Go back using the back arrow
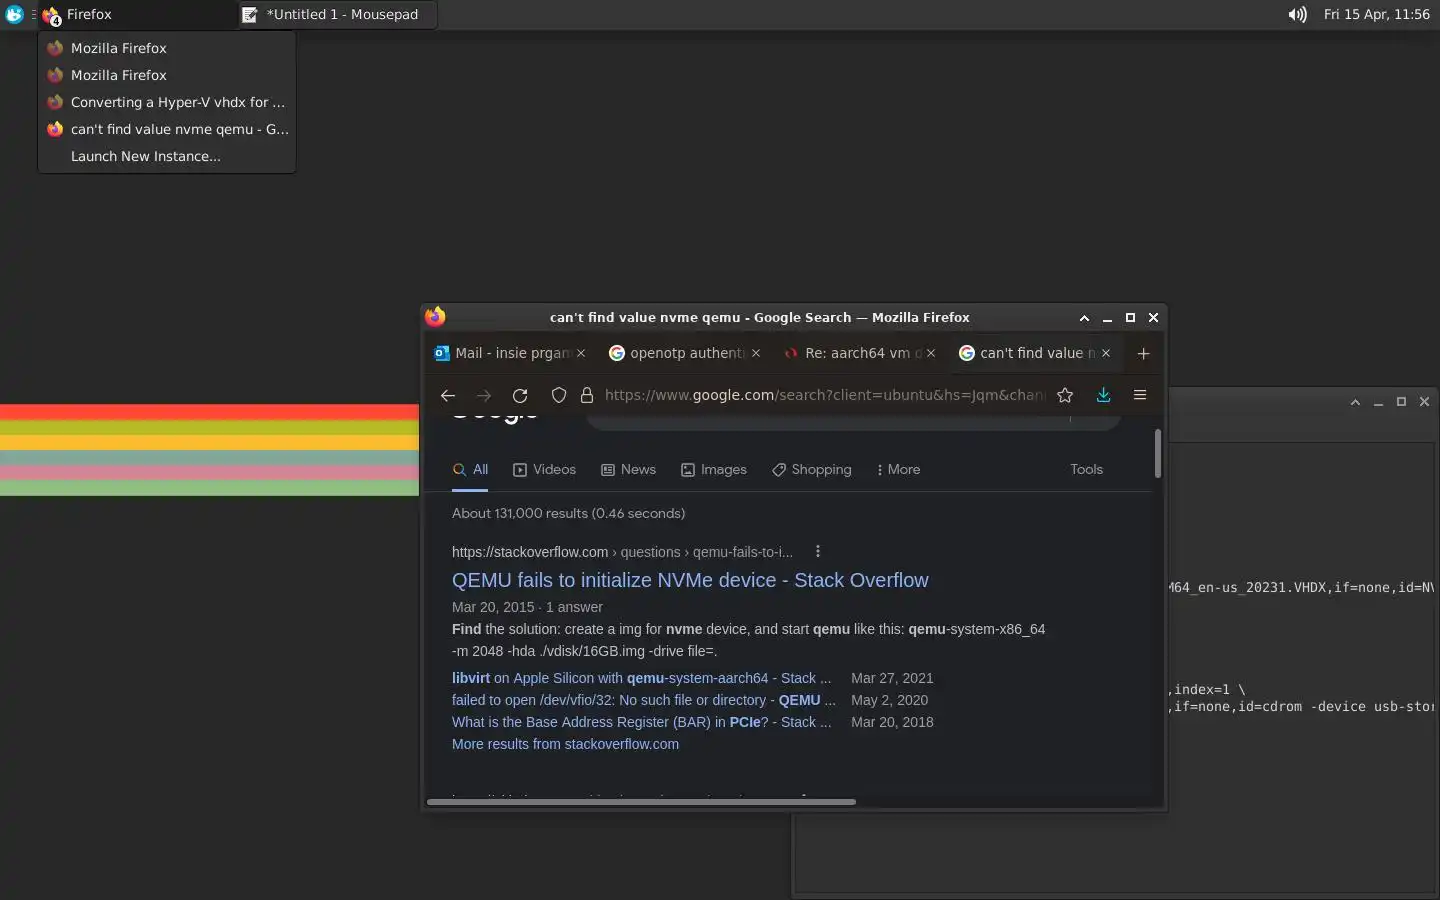This screenshot has width=1440, height=900. 448,395
